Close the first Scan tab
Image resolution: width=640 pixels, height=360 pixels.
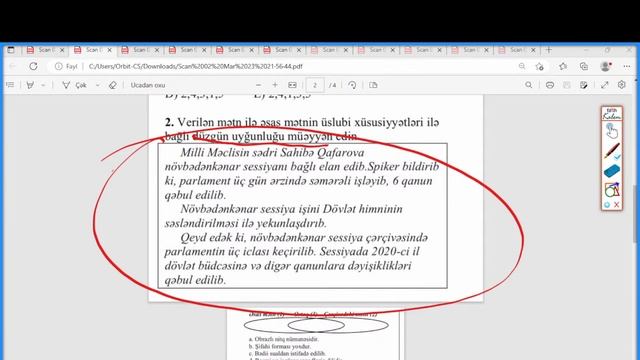tap(62, 50)
